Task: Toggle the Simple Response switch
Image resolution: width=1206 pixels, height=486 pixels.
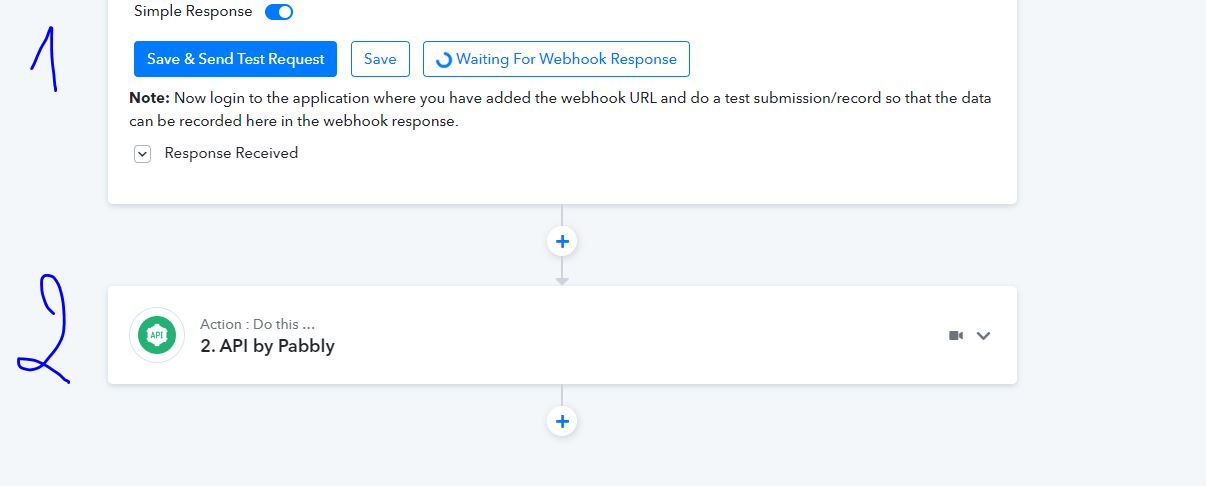Action: 279,12
